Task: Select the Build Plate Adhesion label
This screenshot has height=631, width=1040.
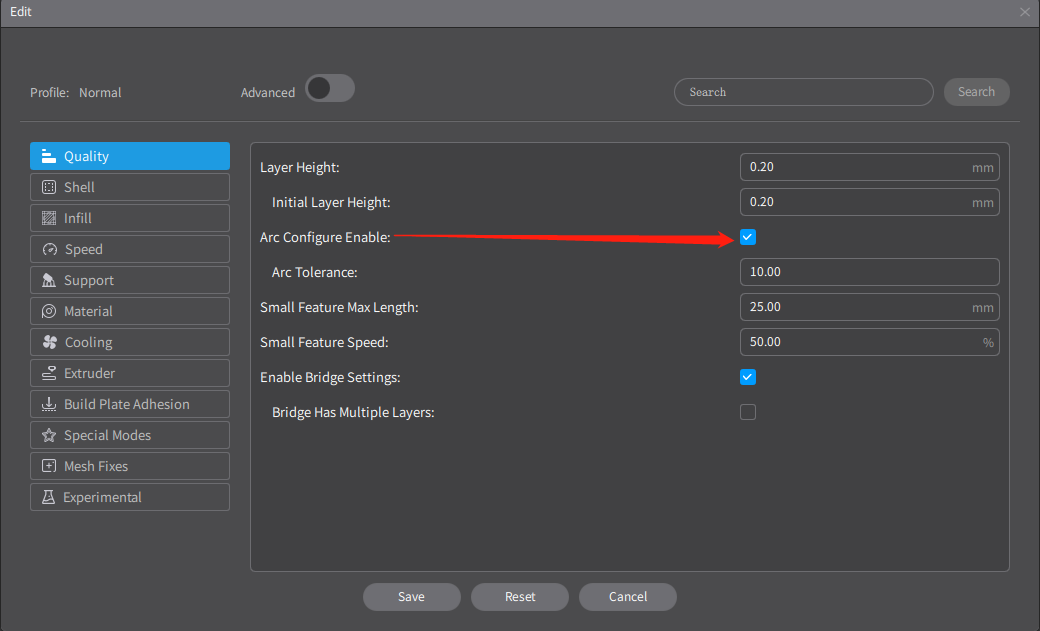Action: click(x=127, y=404)
